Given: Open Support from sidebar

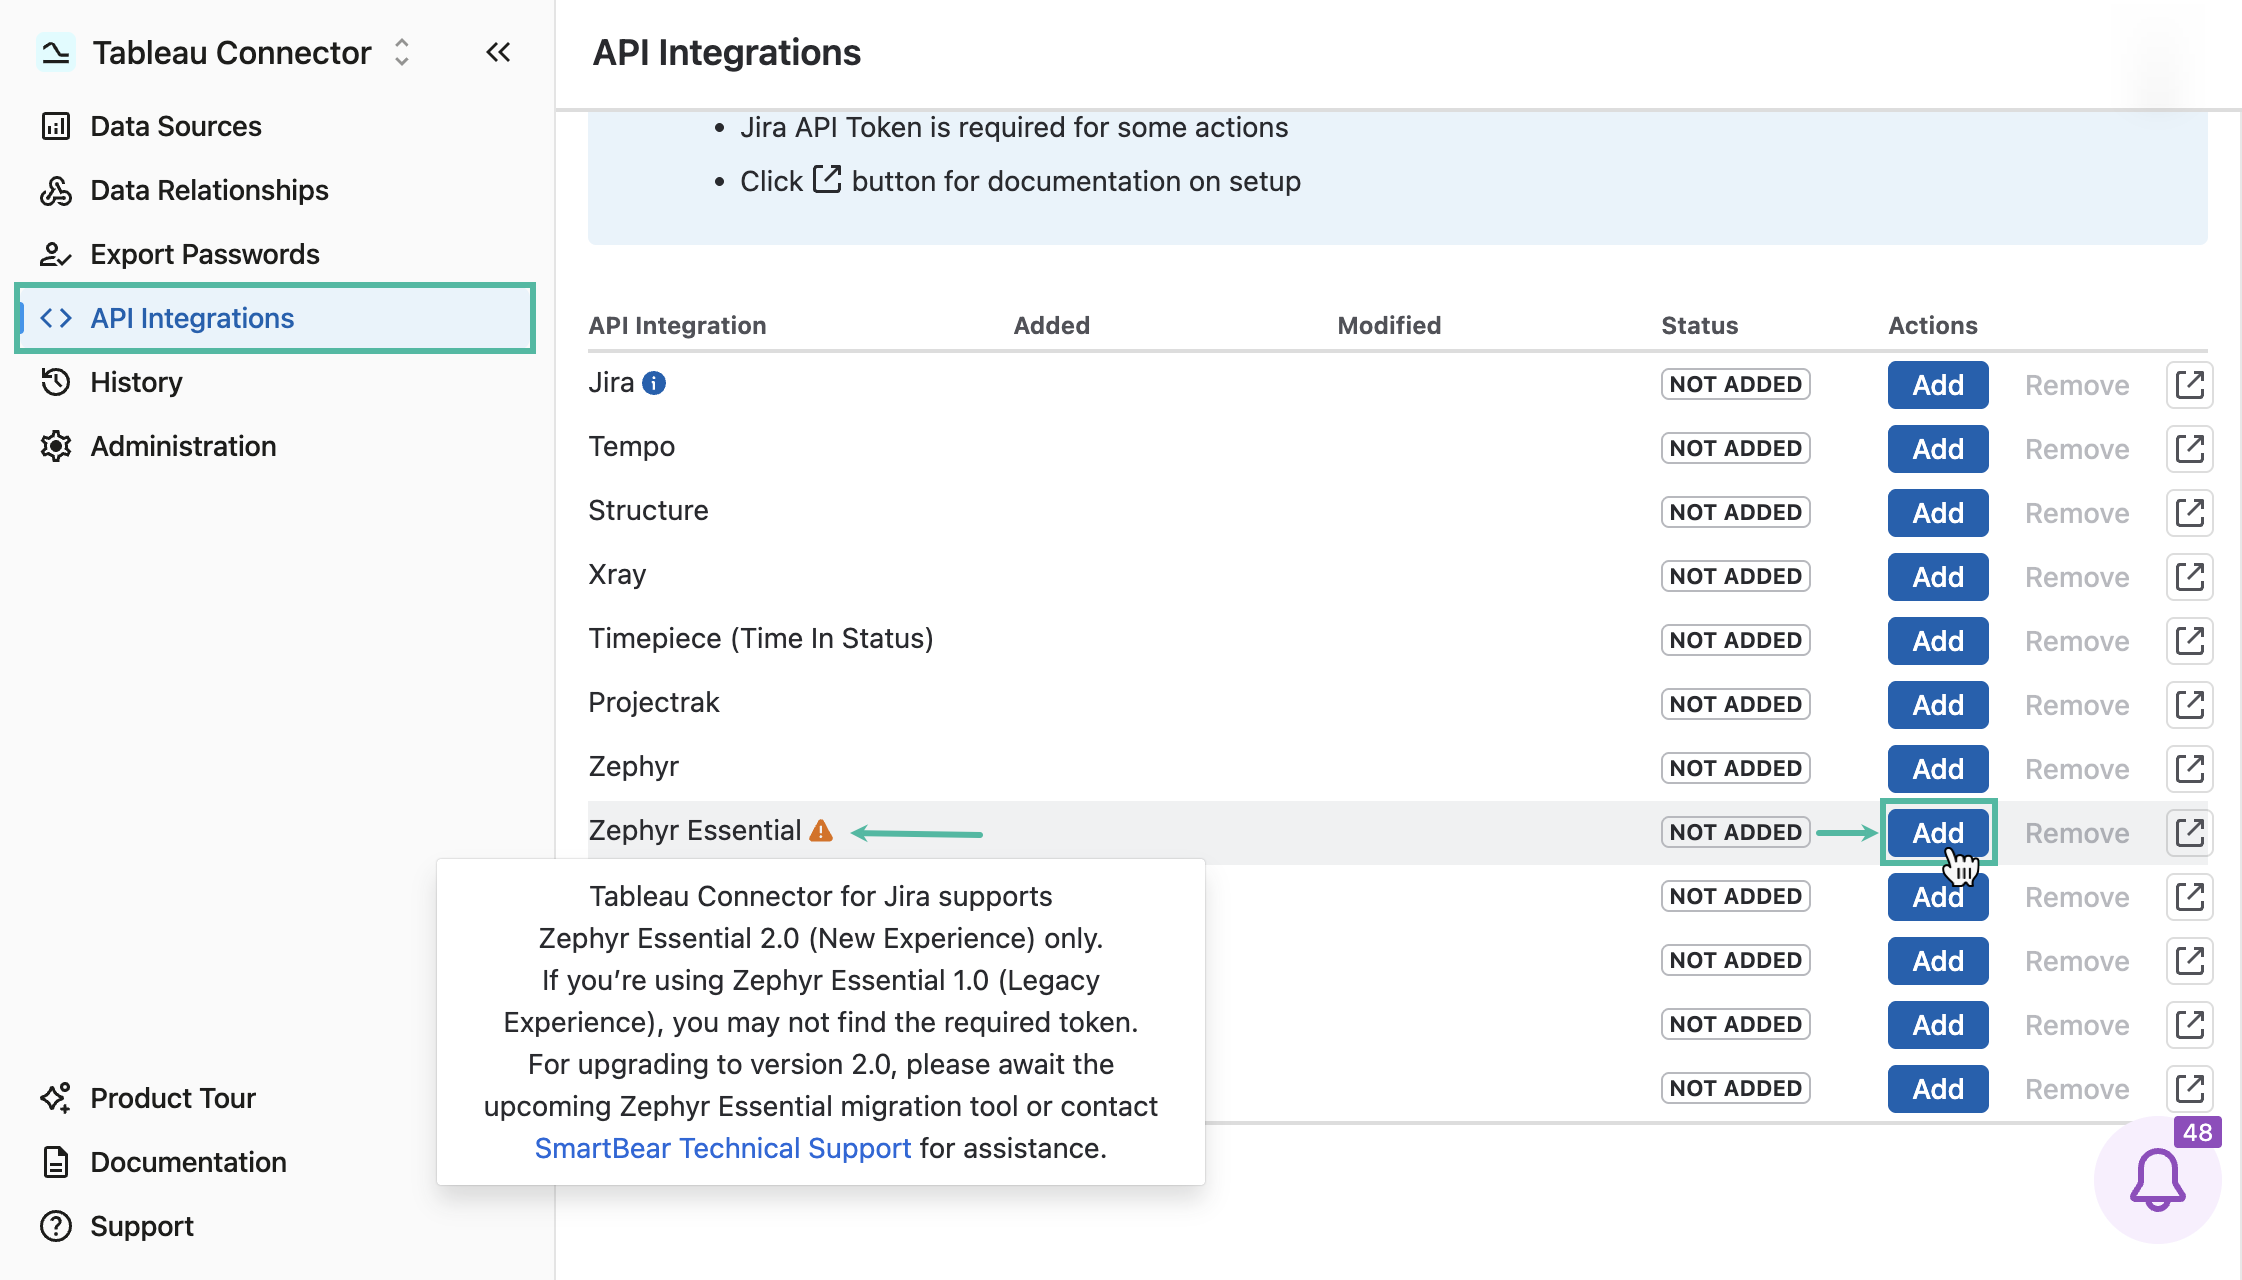Looking at the screenshot, I should pyautogui.click(x=275, y=1226).
